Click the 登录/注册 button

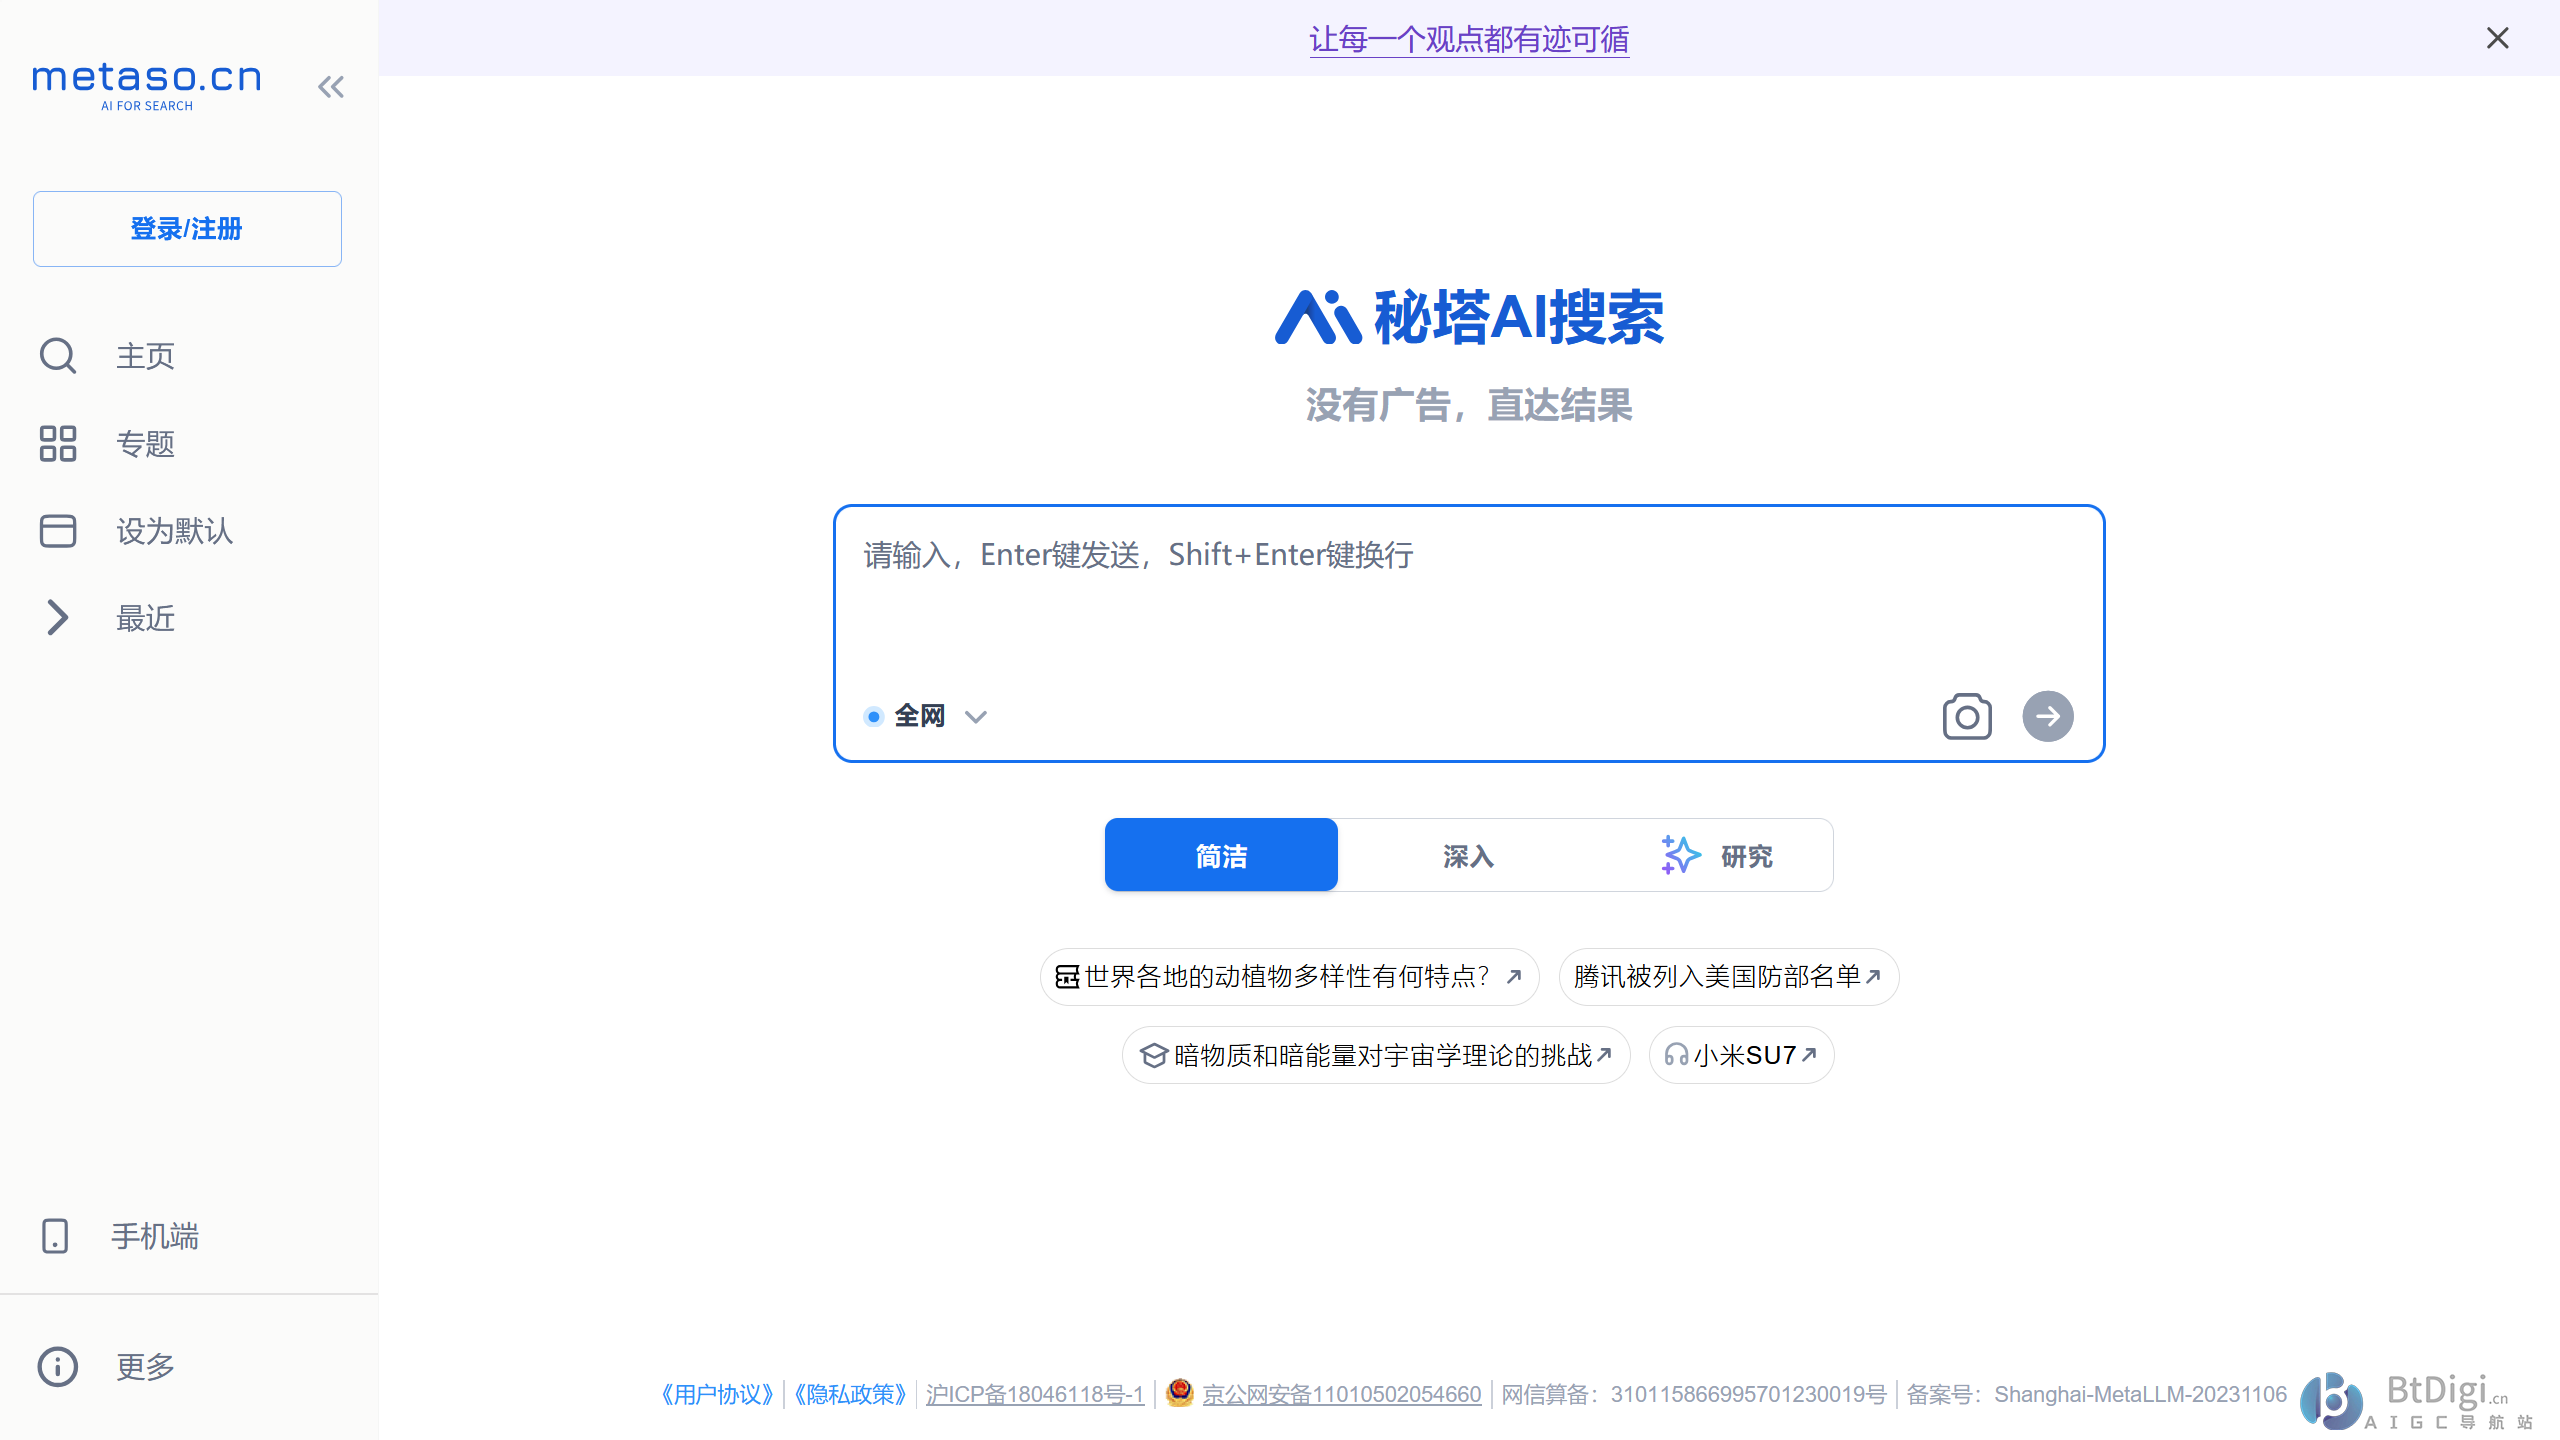pyautogui.click(x=187, y=229)
